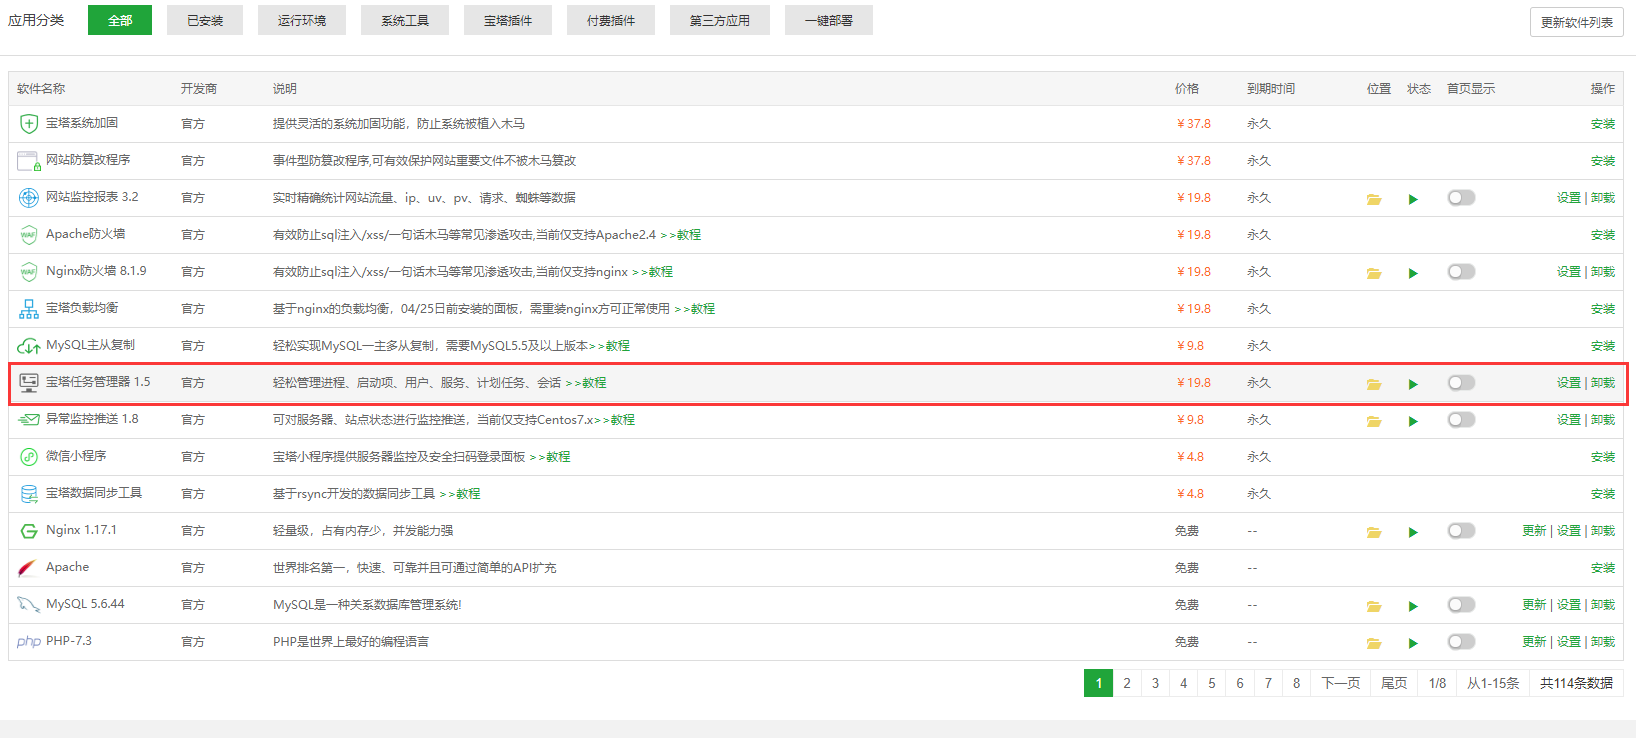Click 异常监控推送 1.8 software name
Screen dimensions: 1636x738
92,419
